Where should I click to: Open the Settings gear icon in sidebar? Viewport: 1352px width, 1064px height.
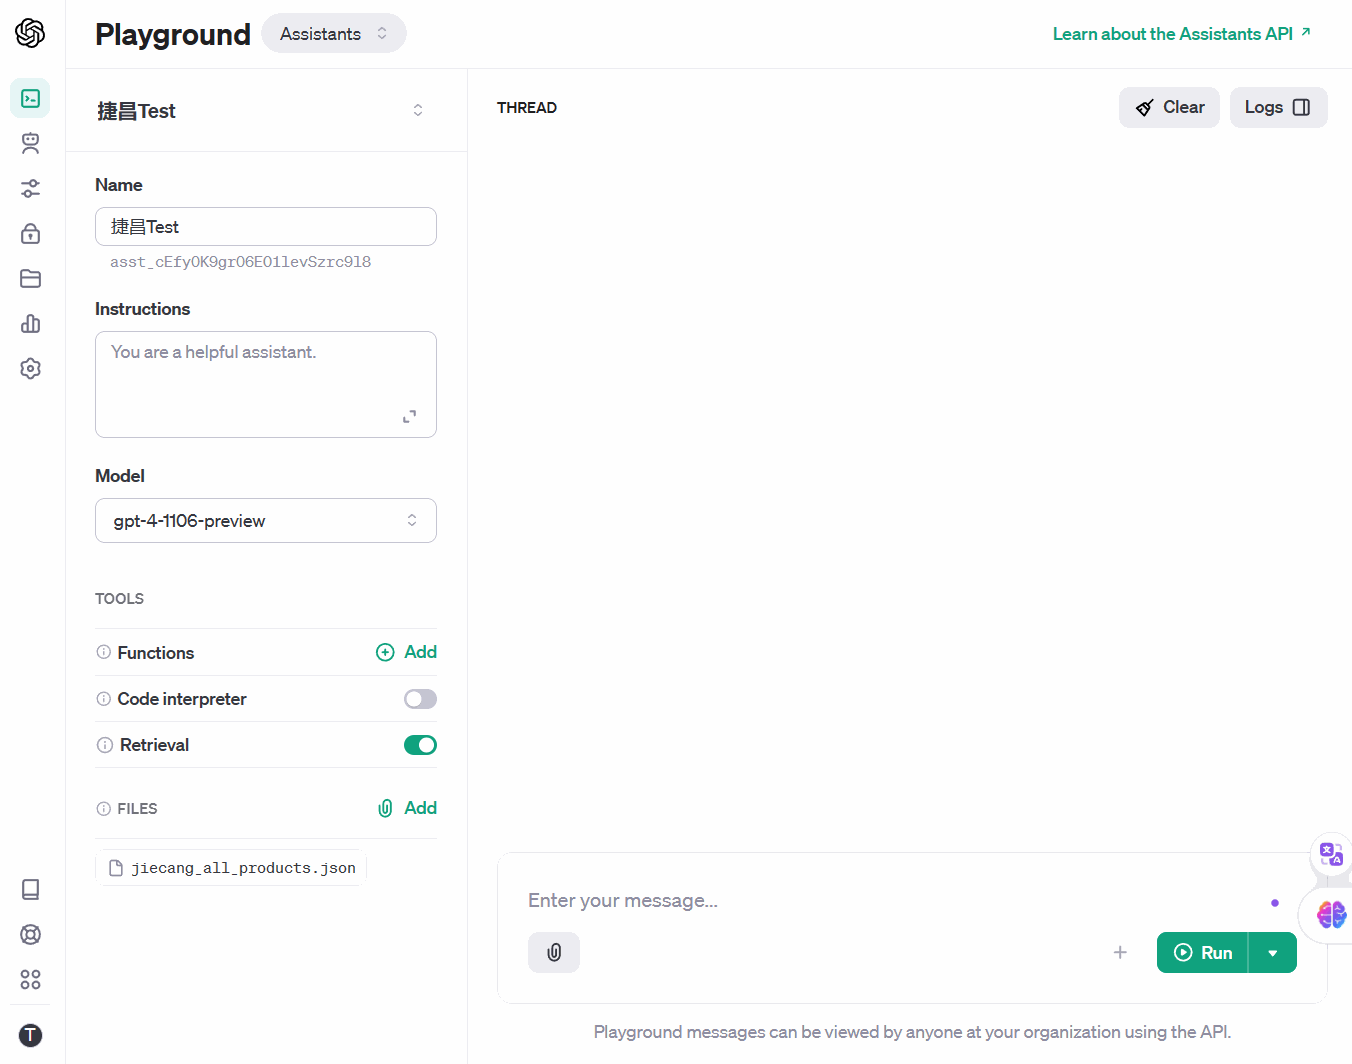pos(30,368)
